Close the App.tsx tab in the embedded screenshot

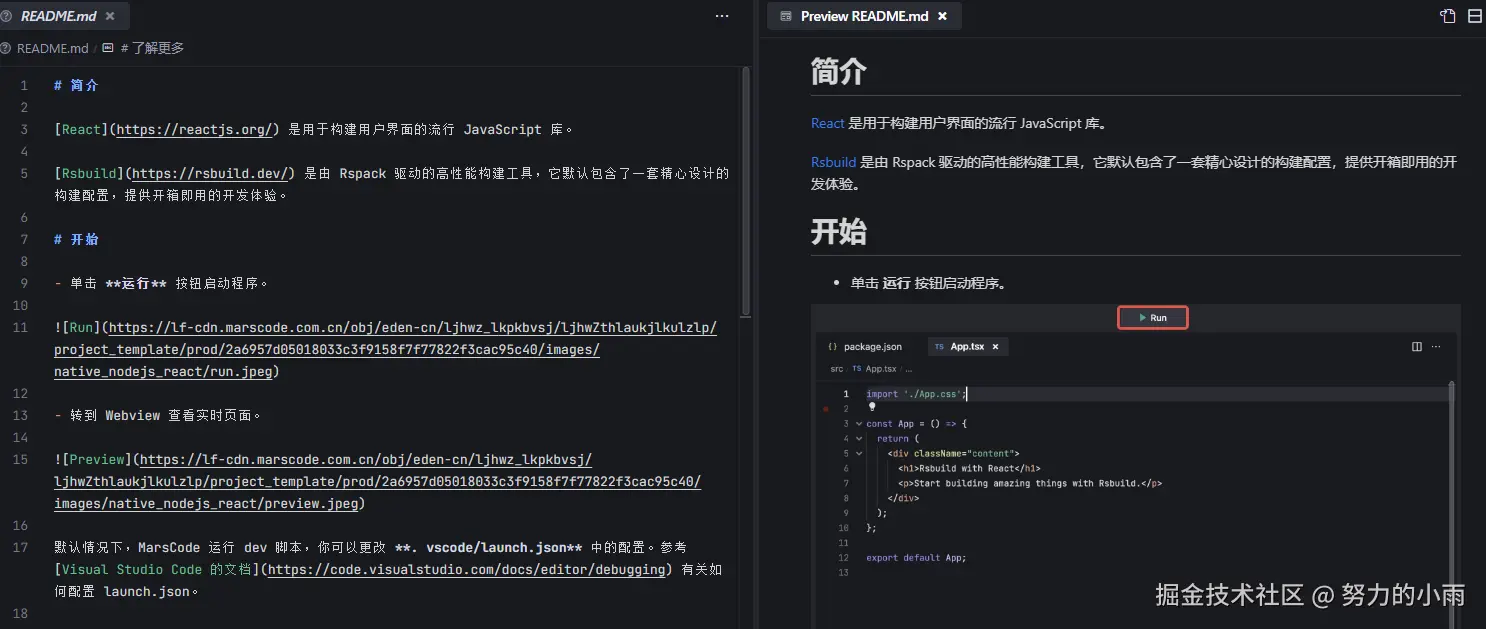coord(995,347)
